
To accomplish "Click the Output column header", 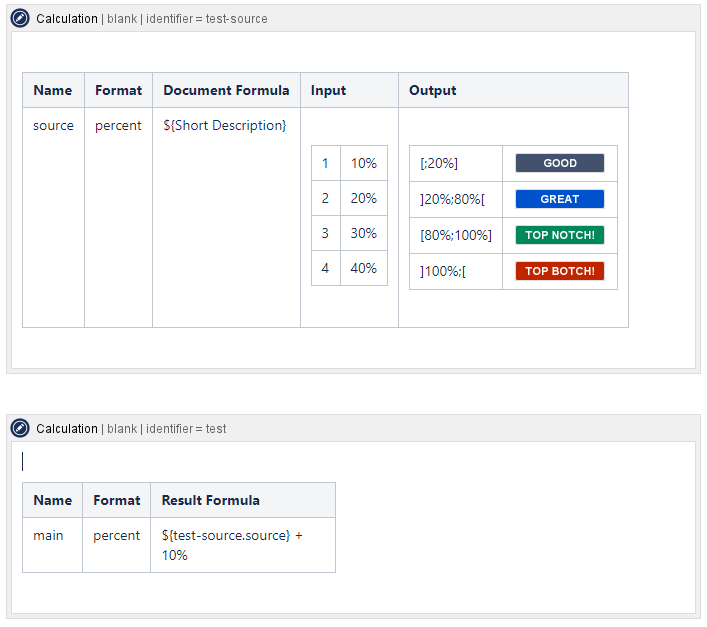I will coord(433,90).
